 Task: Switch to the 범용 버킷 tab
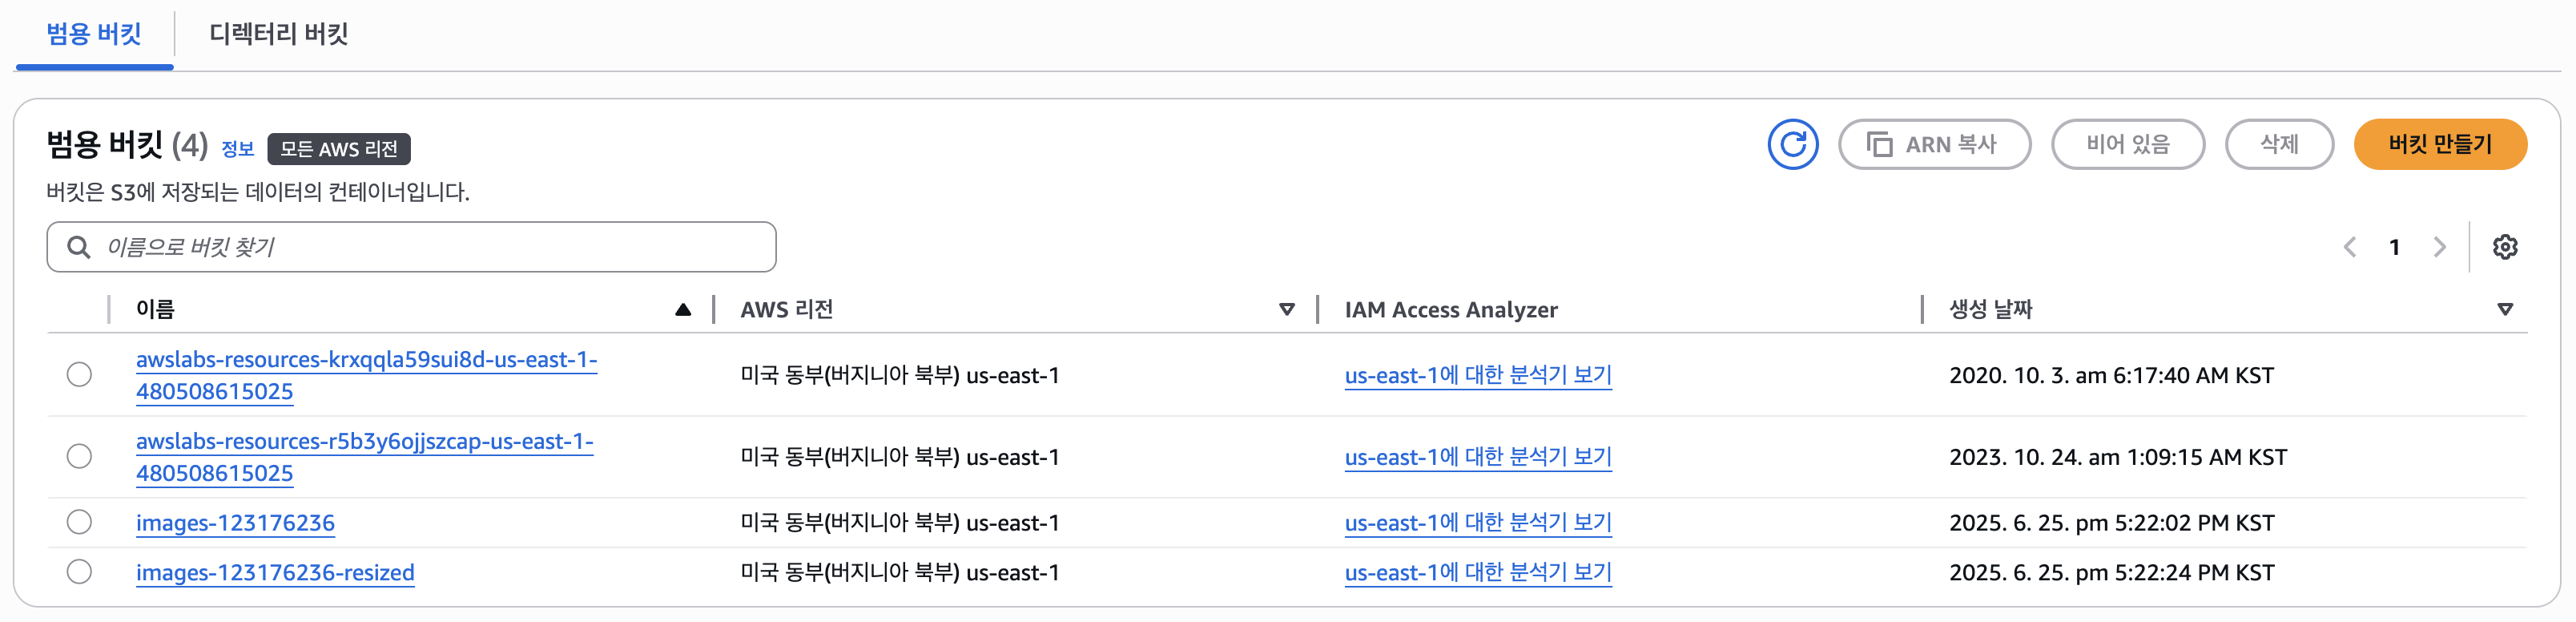point(94,34)
